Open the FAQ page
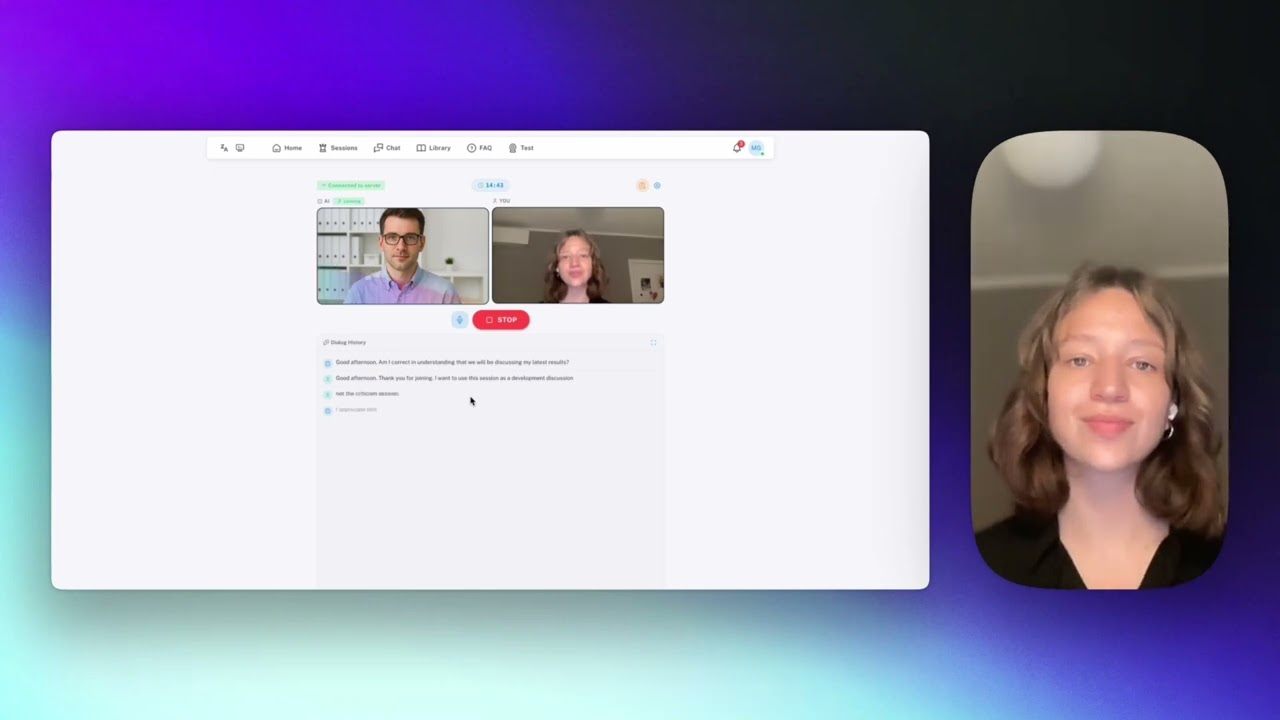The image size is (1280, 720). [x=479, y=148]
